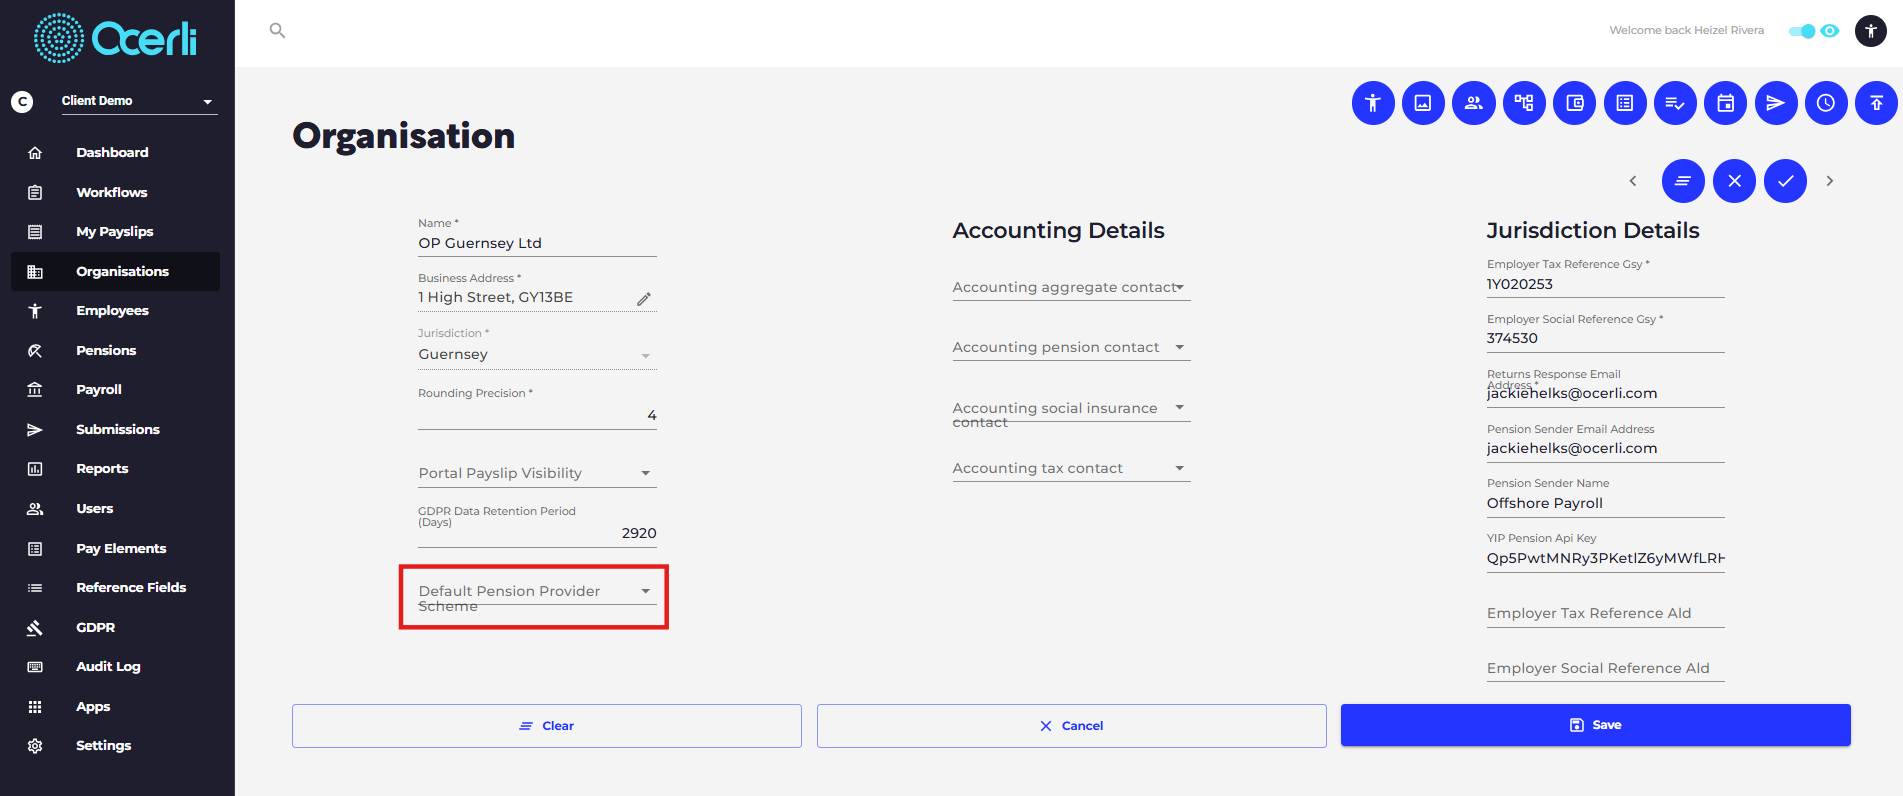Viewport: 1903px width, 796px height.
Task: Go to next with the right chevron
Action: [1830, 181]
